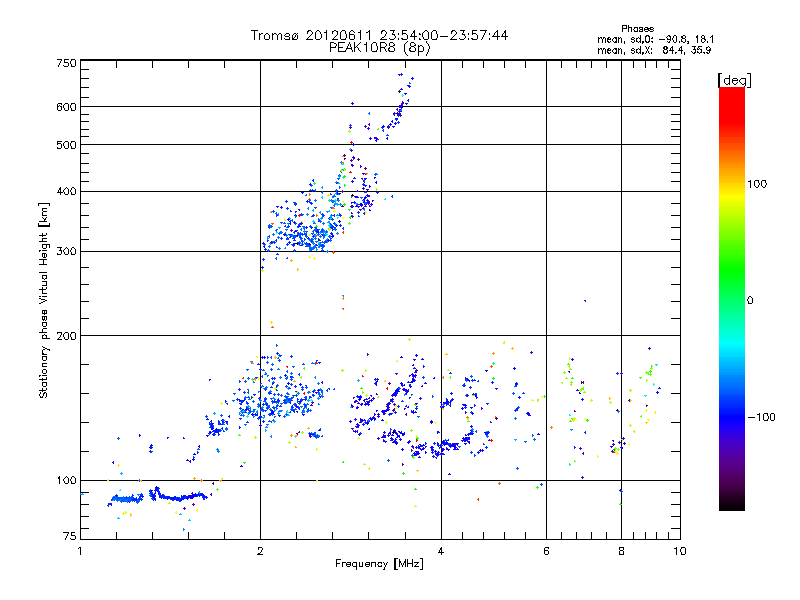
Task: Click the black bottom end of the colorbar
Action: 732,503
